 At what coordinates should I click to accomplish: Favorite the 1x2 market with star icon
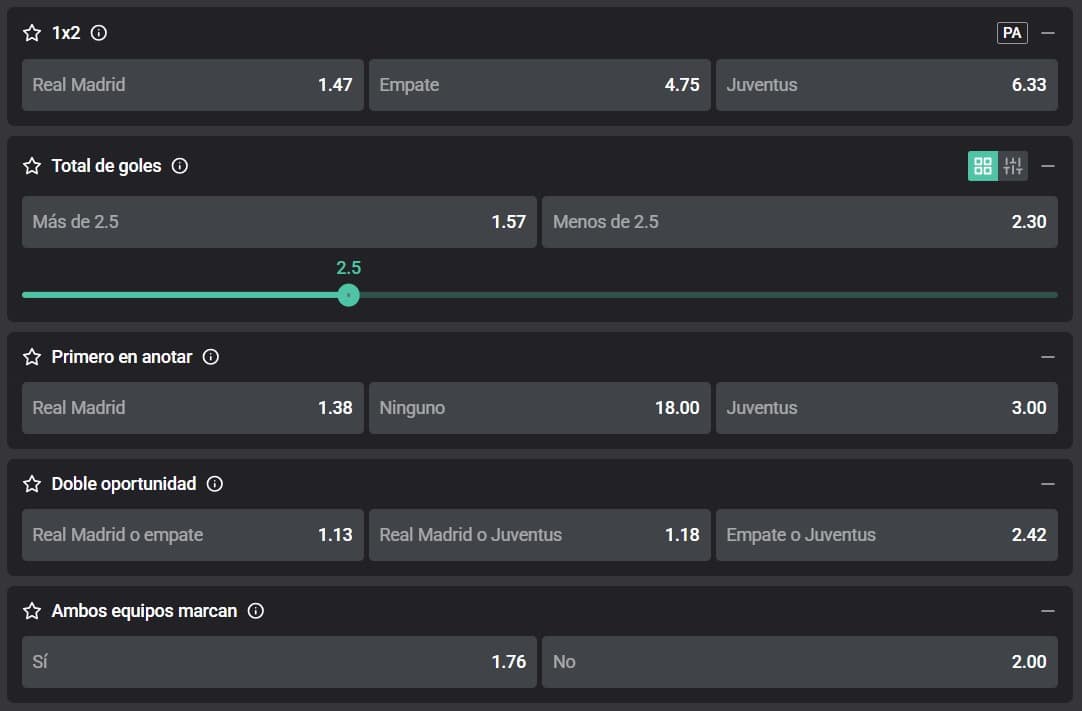(x=32, y=33)
